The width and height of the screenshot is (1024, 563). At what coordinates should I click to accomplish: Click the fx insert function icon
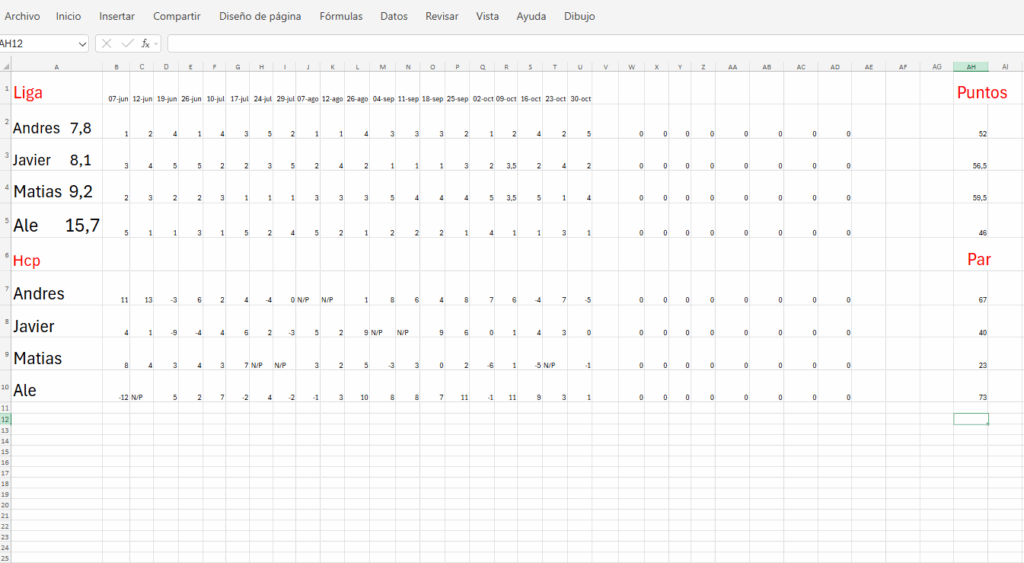(x=145, y=43)
